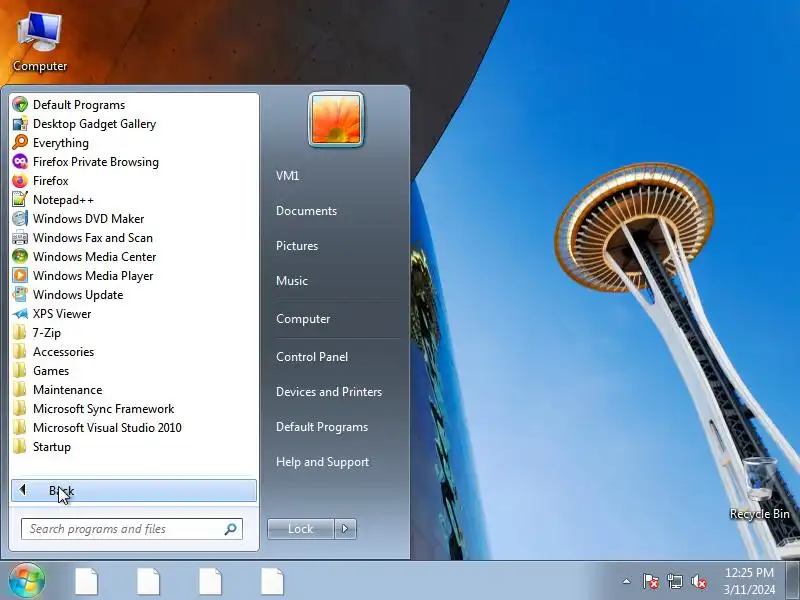Expand the Games folder
This screenshot has height=600, width=800.
[134, 370]
